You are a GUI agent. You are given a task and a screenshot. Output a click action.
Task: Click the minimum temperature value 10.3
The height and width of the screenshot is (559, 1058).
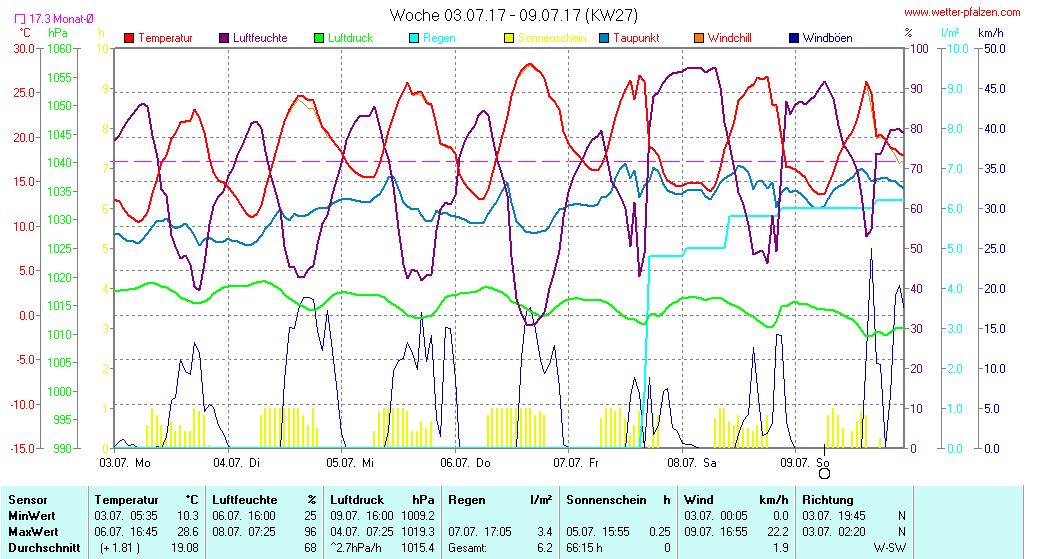pyautogui.click(x=188, y=516)
